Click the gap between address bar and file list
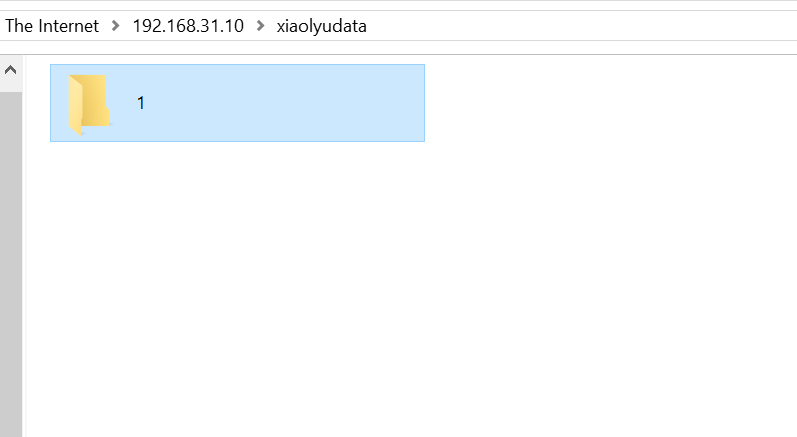This screenshot has width=797, height=437. [398, 47]
